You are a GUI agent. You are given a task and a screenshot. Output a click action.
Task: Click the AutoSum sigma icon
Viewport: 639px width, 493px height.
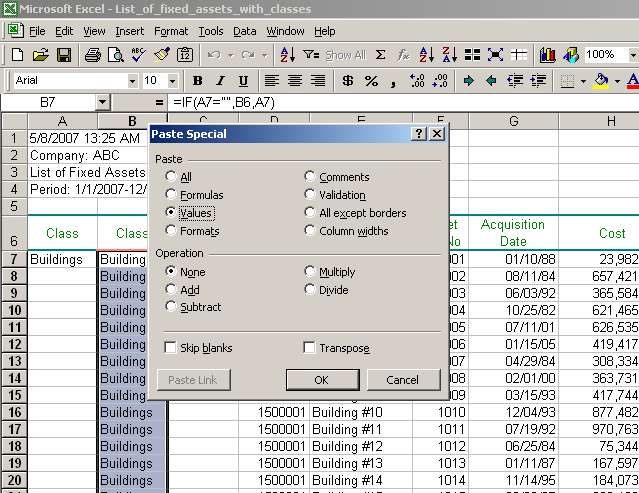(x=380, y=55)
